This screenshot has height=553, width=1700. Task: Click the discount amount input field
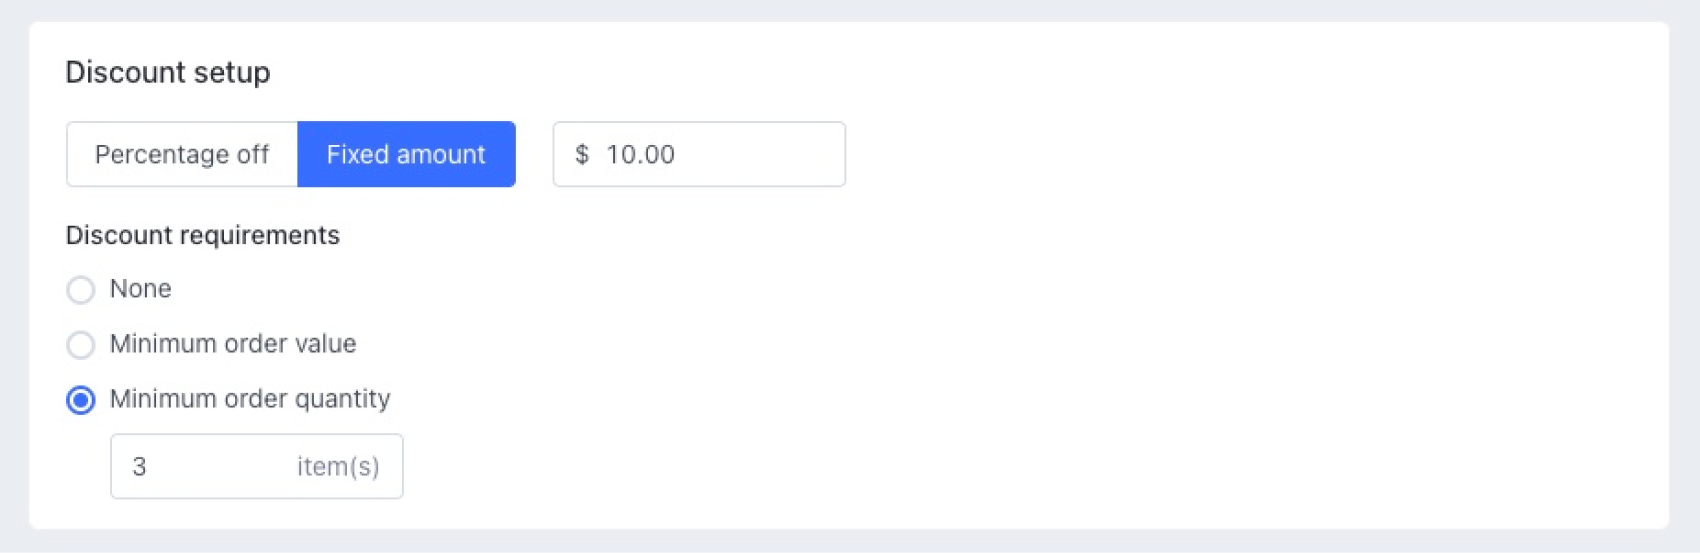click(x=720, y=154)
